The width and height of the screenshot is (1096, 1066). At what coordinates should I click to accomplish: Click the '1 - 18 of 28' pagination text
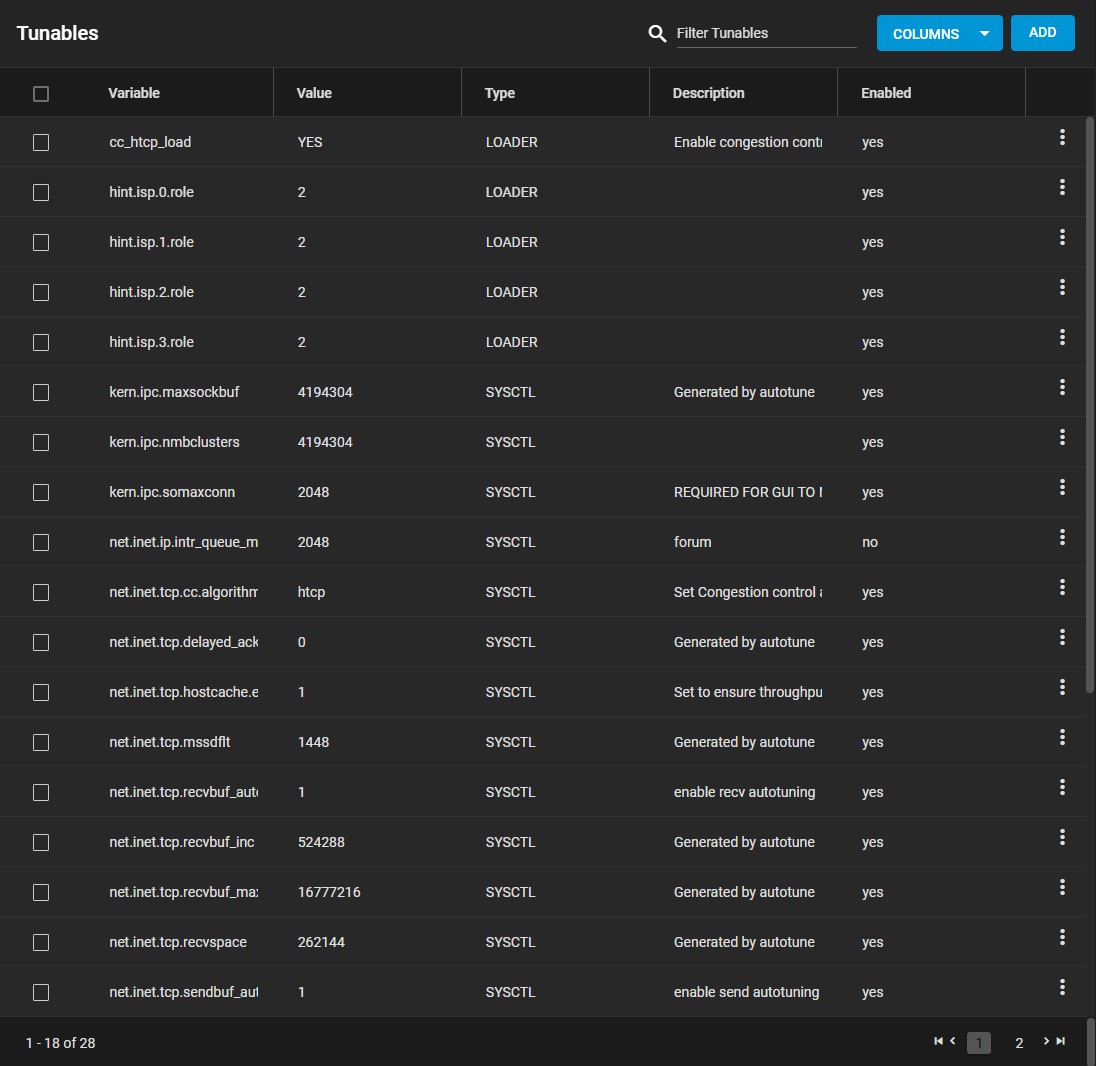coord(60,1043)
